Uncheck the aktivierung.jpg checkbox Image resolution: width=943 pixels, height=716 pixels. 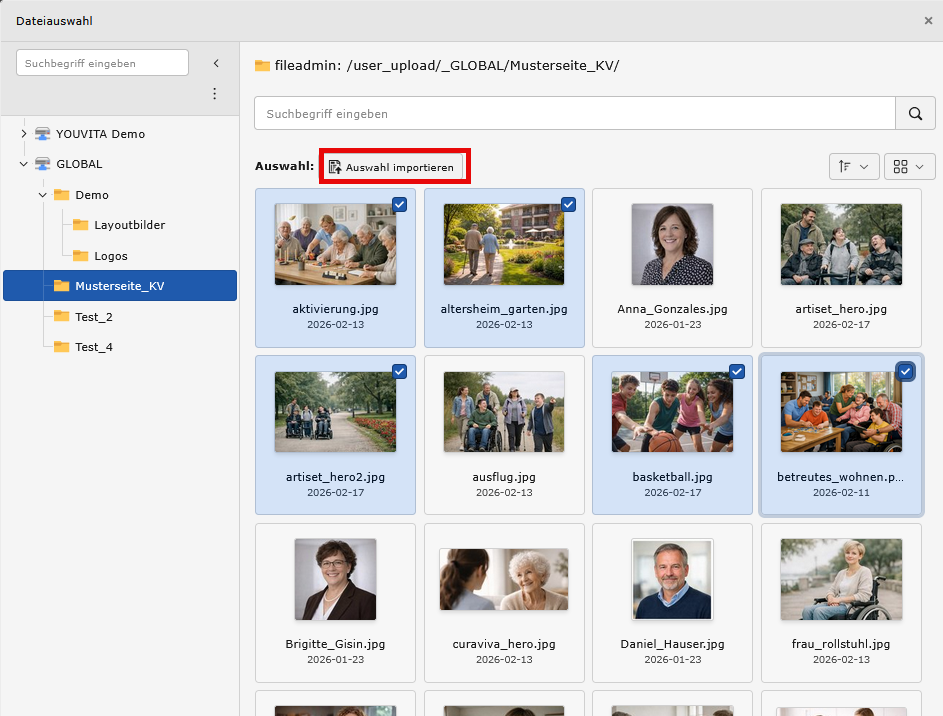[x=399, y=204]
